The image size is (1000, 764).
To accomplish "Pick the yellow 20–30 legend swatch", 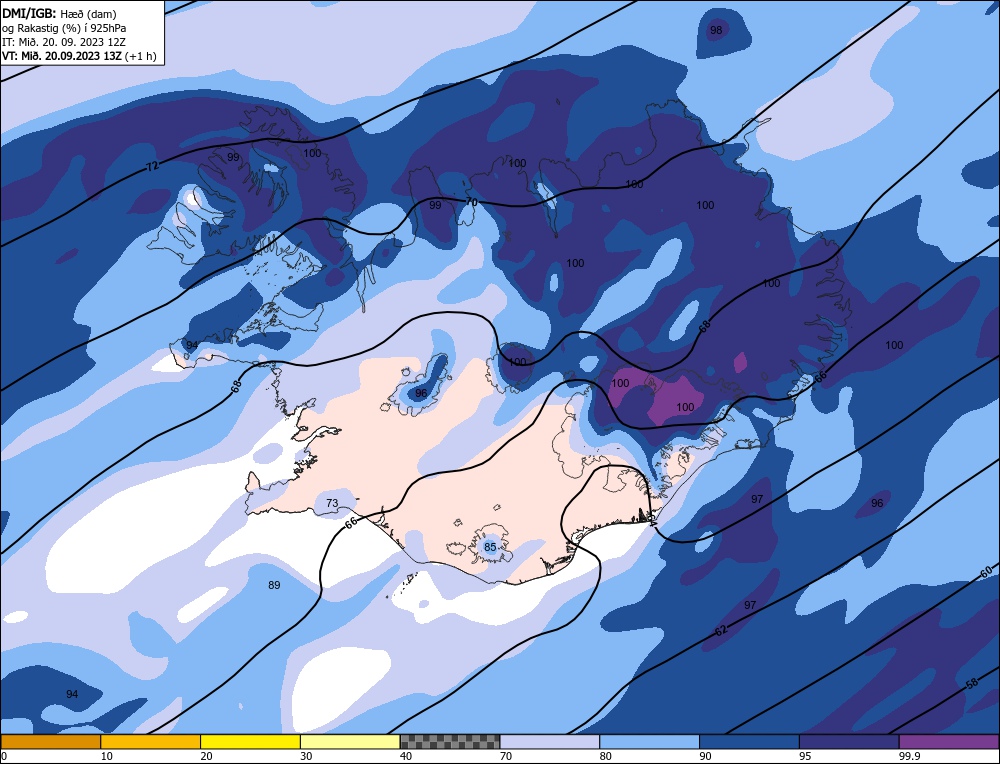I will pos(250,742).
